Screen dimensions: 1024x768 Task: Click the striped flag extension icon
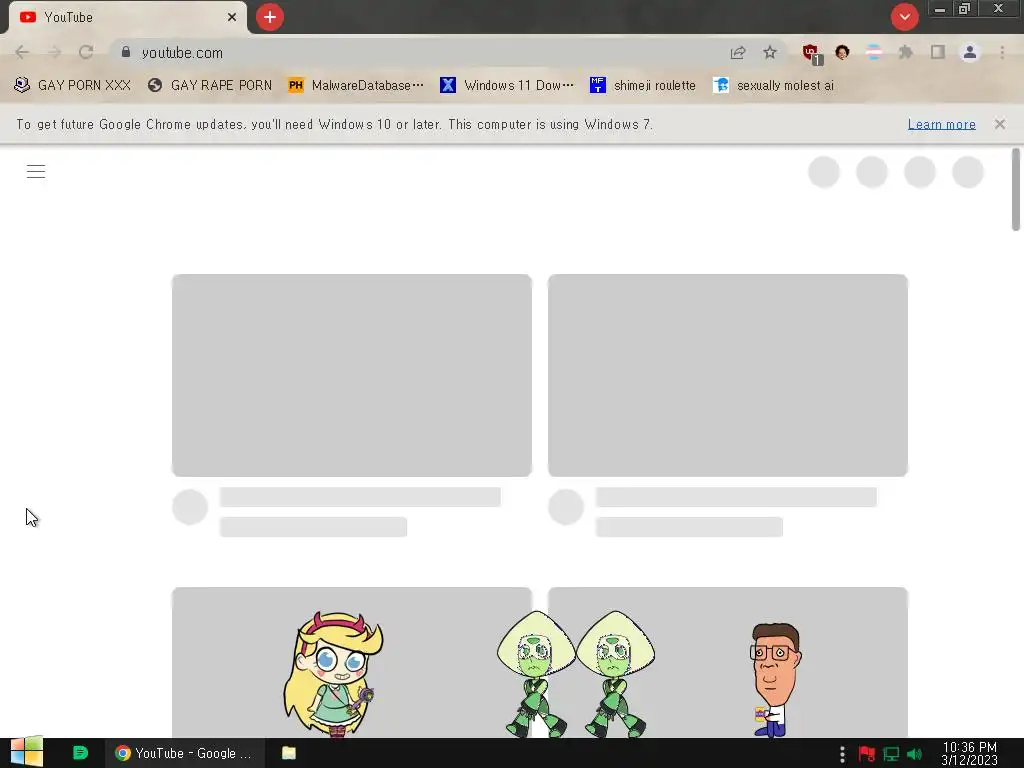[x=874, y=52]
